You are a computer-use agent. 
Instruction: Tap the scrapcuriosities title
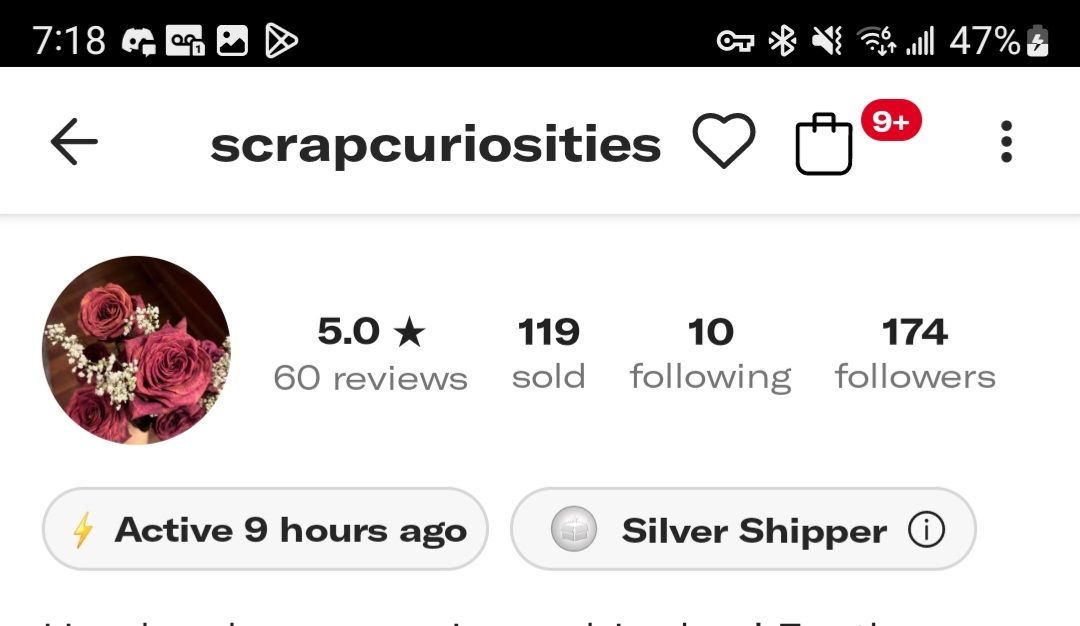pyautogui.click(x=435, y=145)
